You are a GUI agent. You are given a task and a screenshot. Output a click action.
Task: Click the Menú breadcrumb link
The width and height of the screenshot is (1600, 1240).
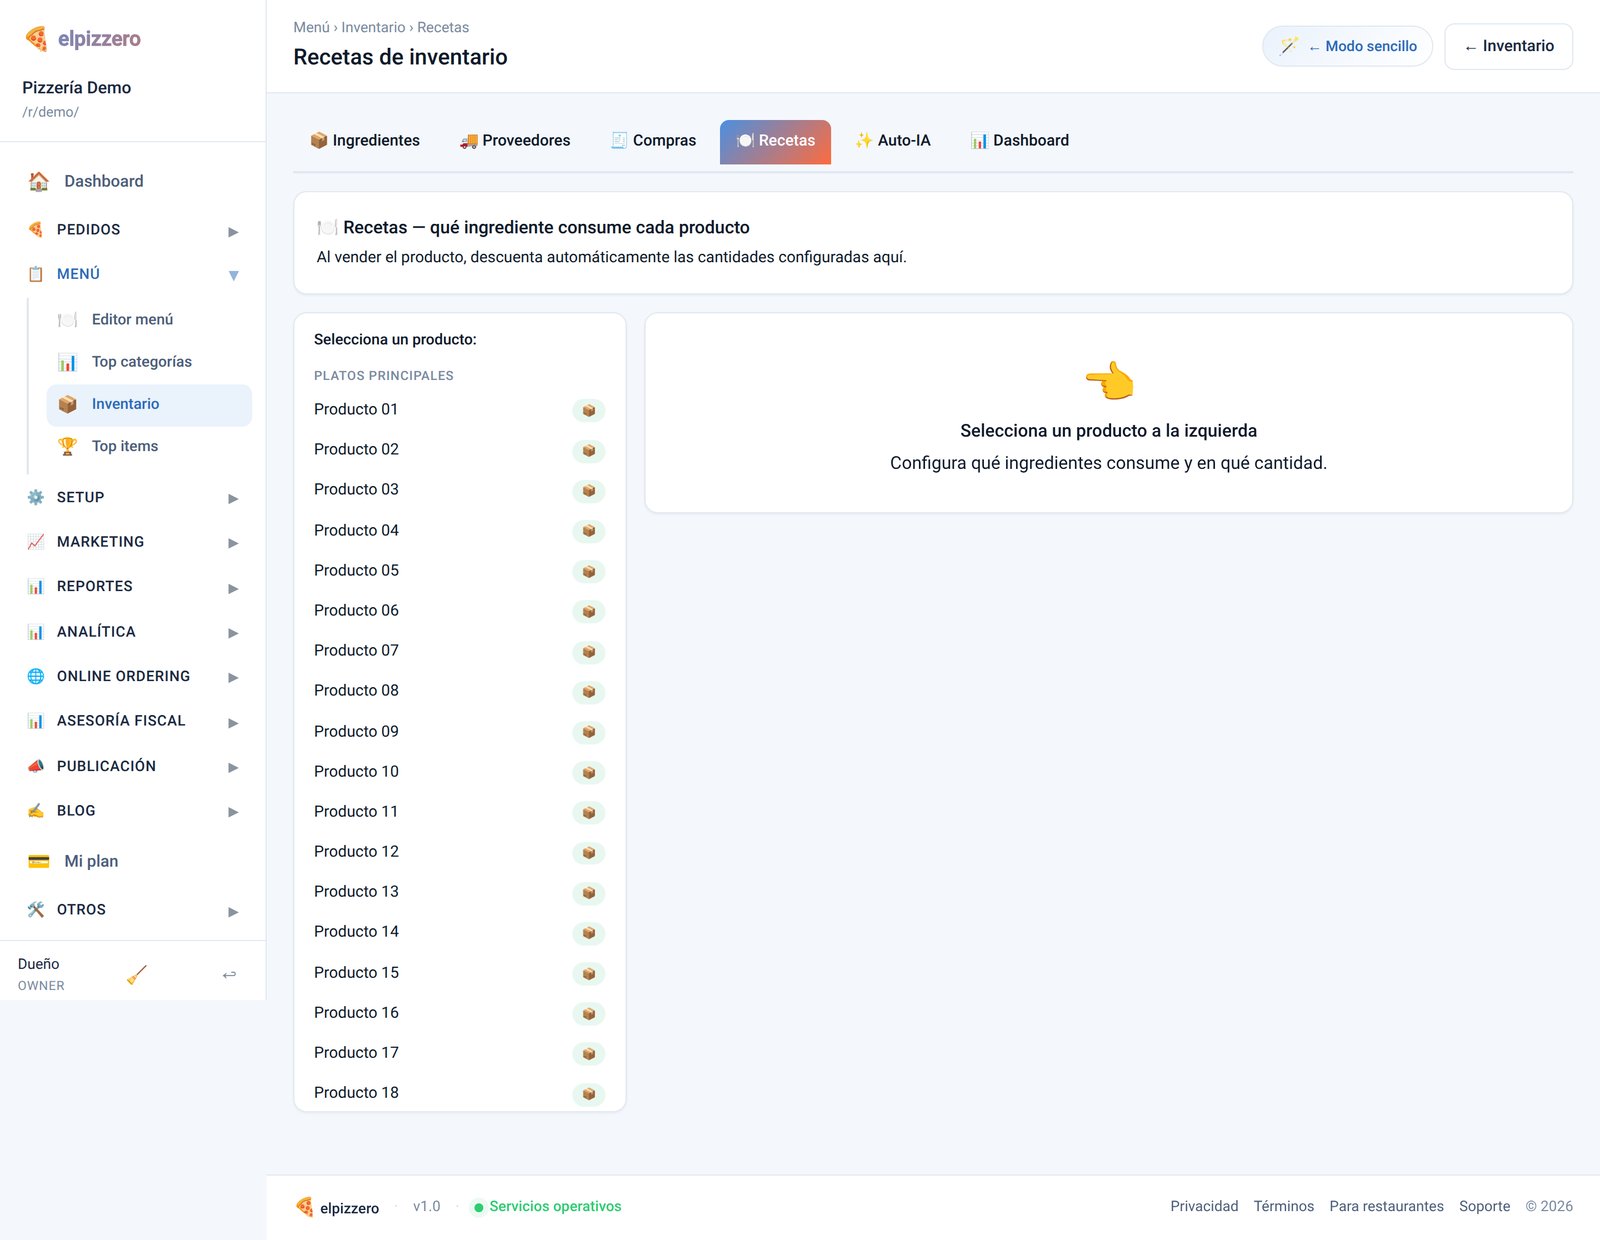click(311, 28)
